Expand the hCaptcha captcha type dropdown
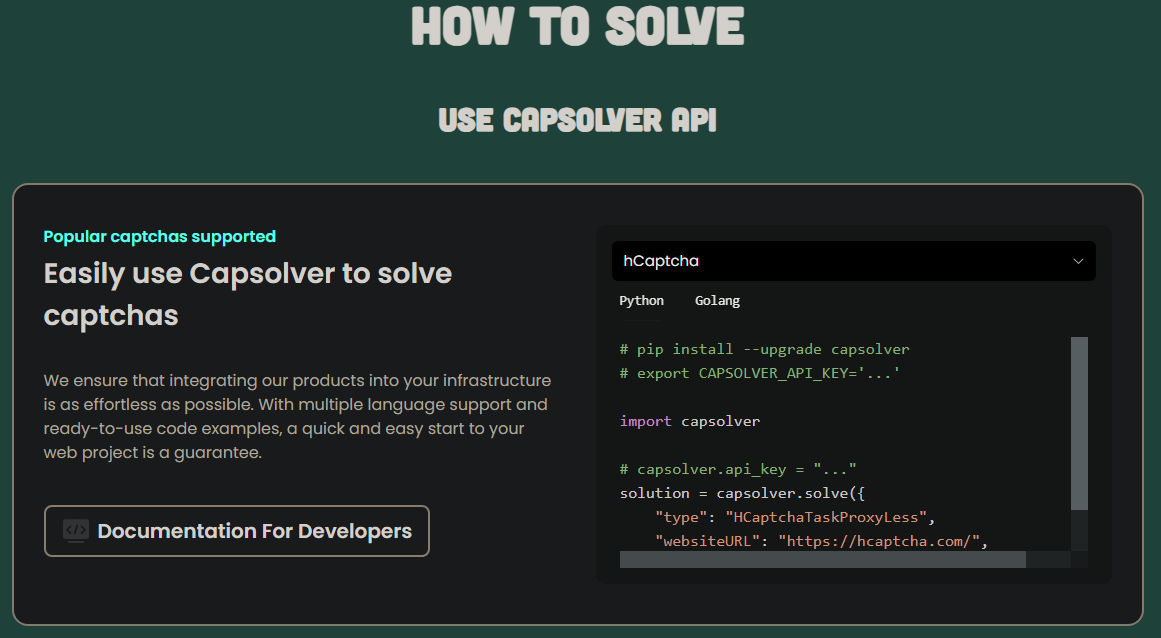The height and width of the screenshot is (638, 1161). (x=853, y=261)
